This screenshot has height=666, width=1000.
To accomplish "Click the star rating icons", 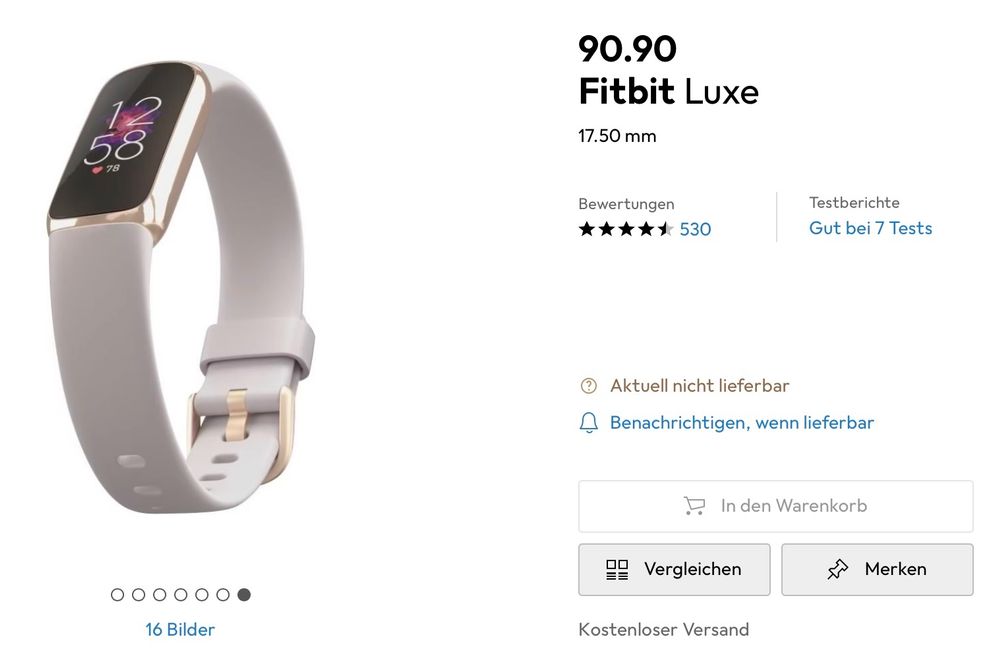I will pos(626,229).
